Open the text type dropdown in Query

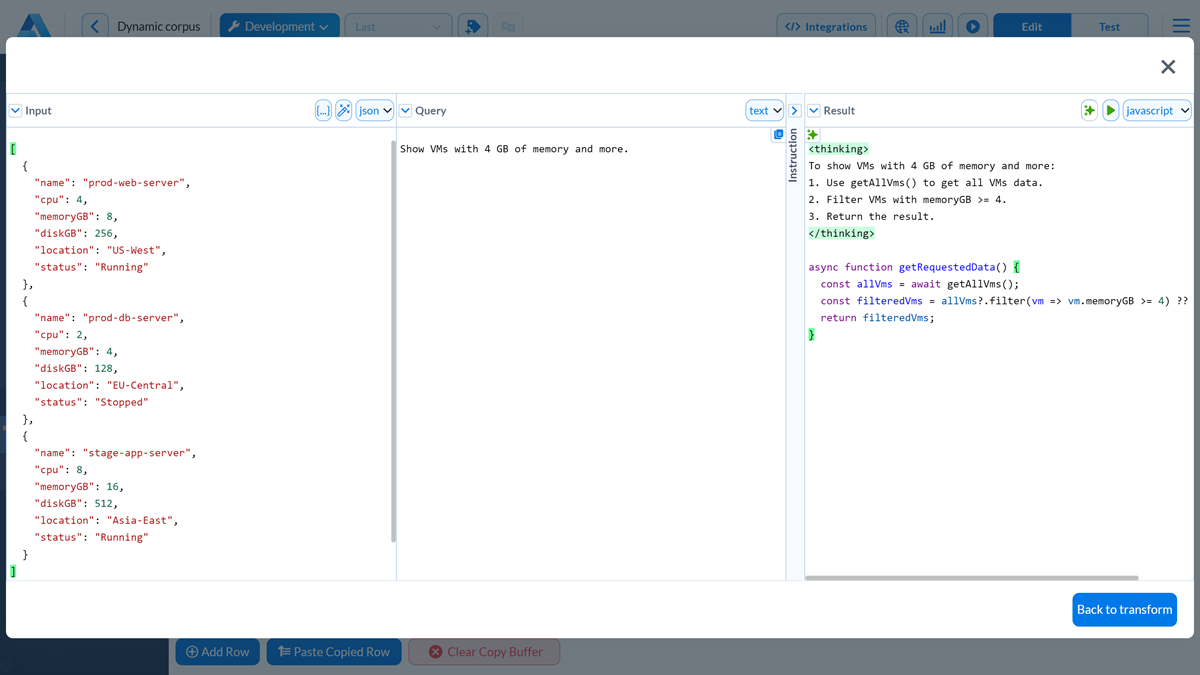coord(765,111)
